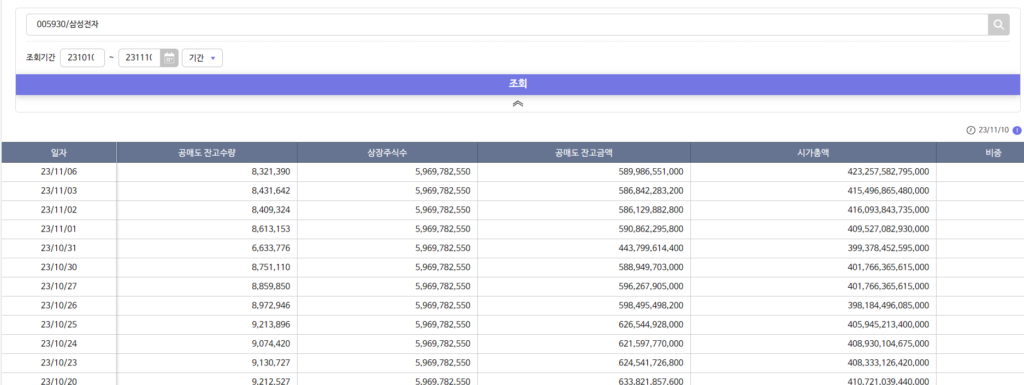Click the balance amount 621,597,770,000
This screenshot has height=385, width=1024.
pyautogui.click(x=650, y=343)
